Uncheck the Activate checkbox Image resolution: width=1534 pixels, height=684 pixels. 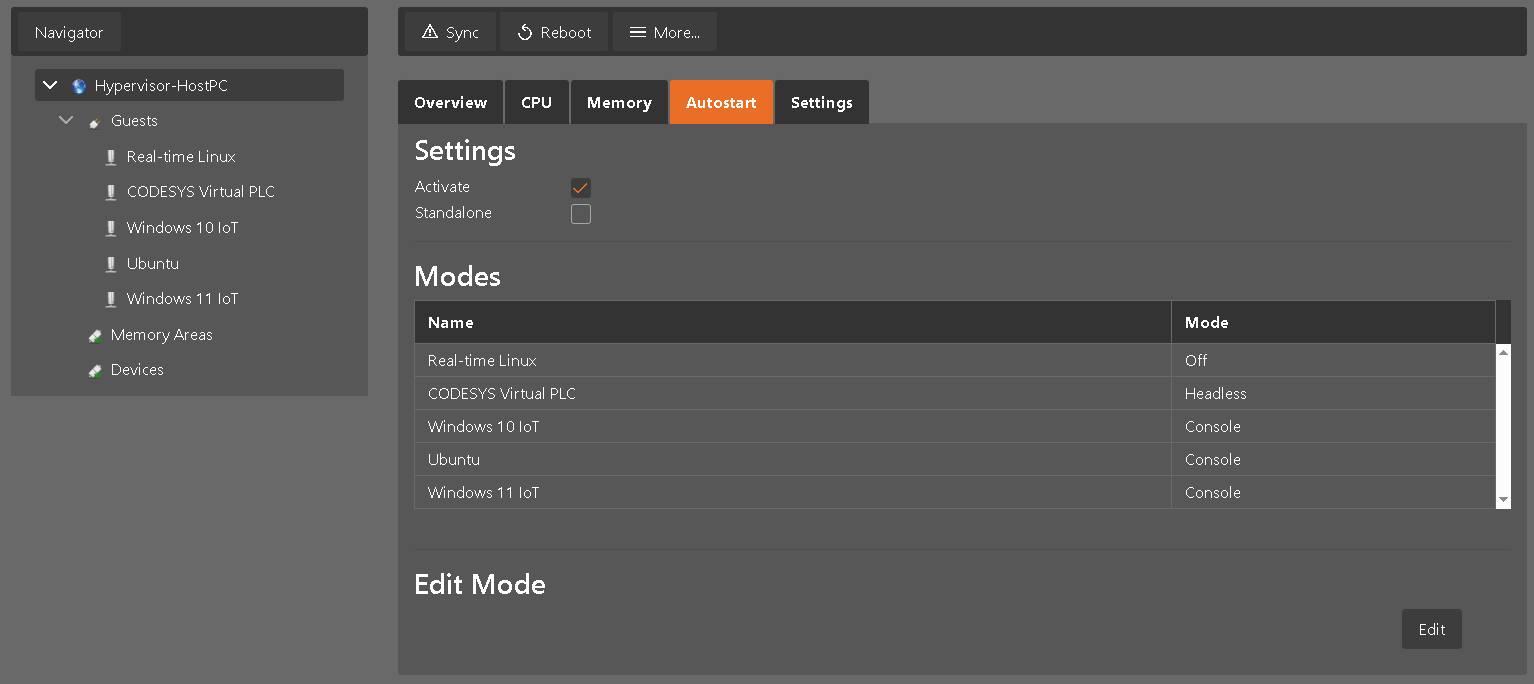click(580, 187)
